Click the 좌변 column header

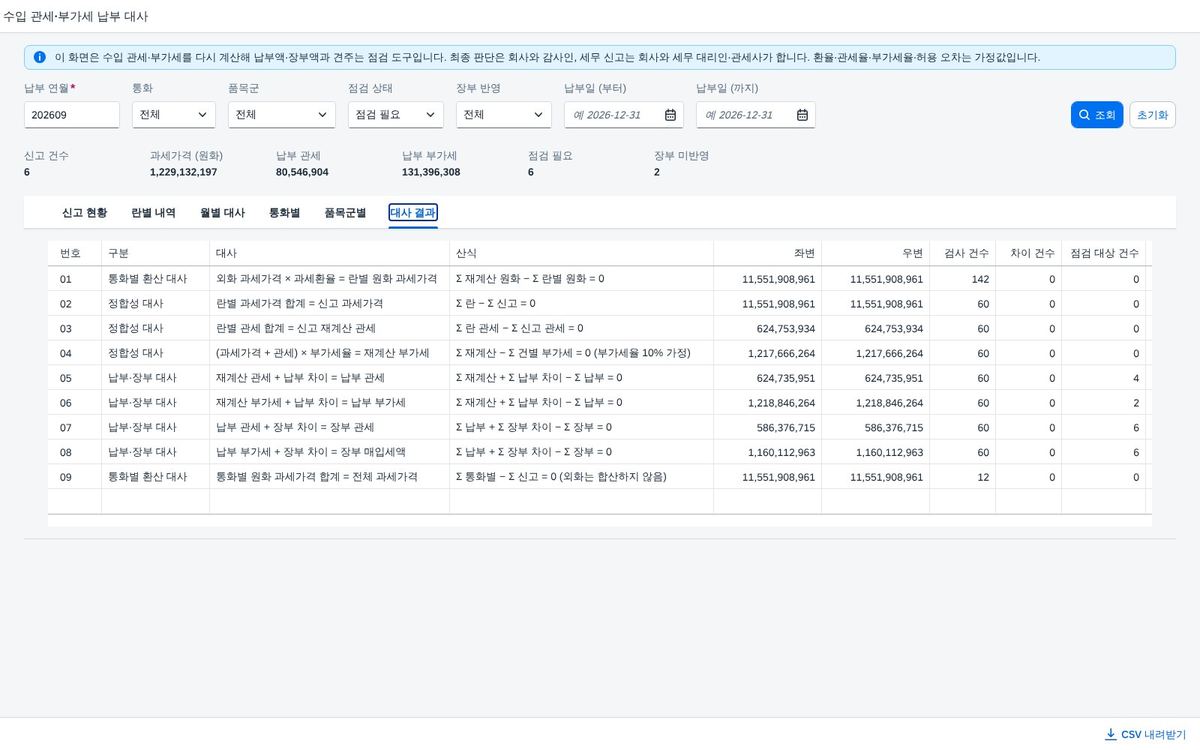pos(768,253)
